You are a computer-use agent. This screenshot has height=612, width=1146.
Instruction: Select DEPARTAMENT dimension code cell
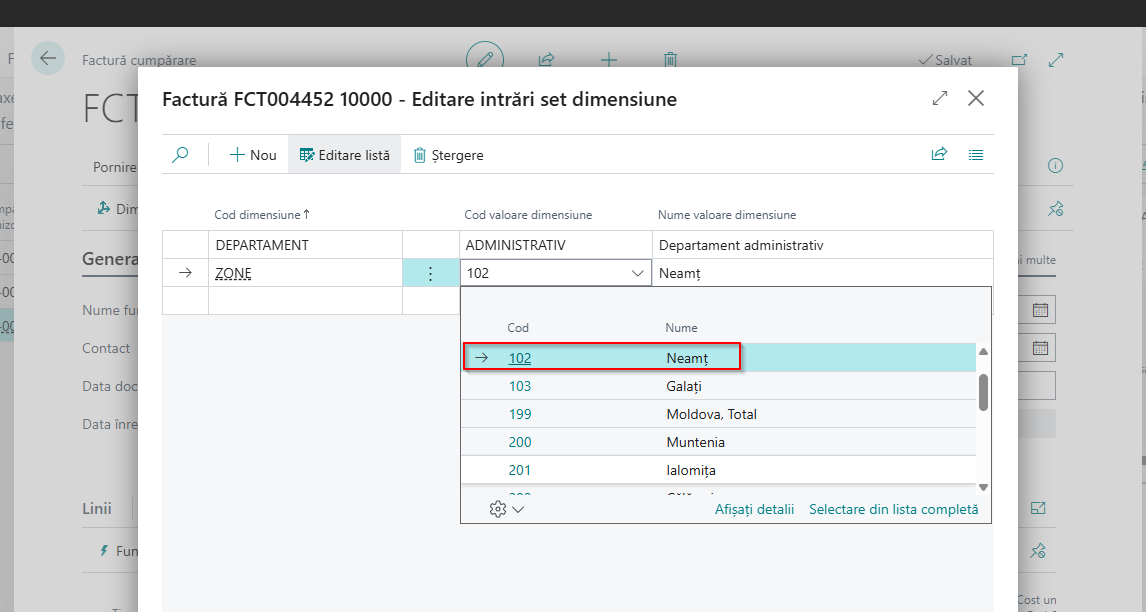[x=306, y=245]
